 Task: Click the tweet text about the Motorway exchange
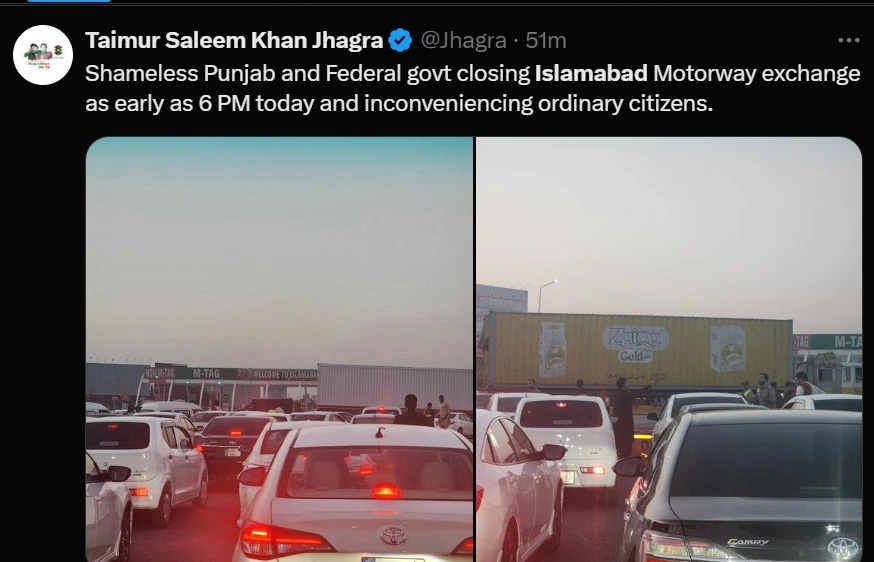(473, 89)
